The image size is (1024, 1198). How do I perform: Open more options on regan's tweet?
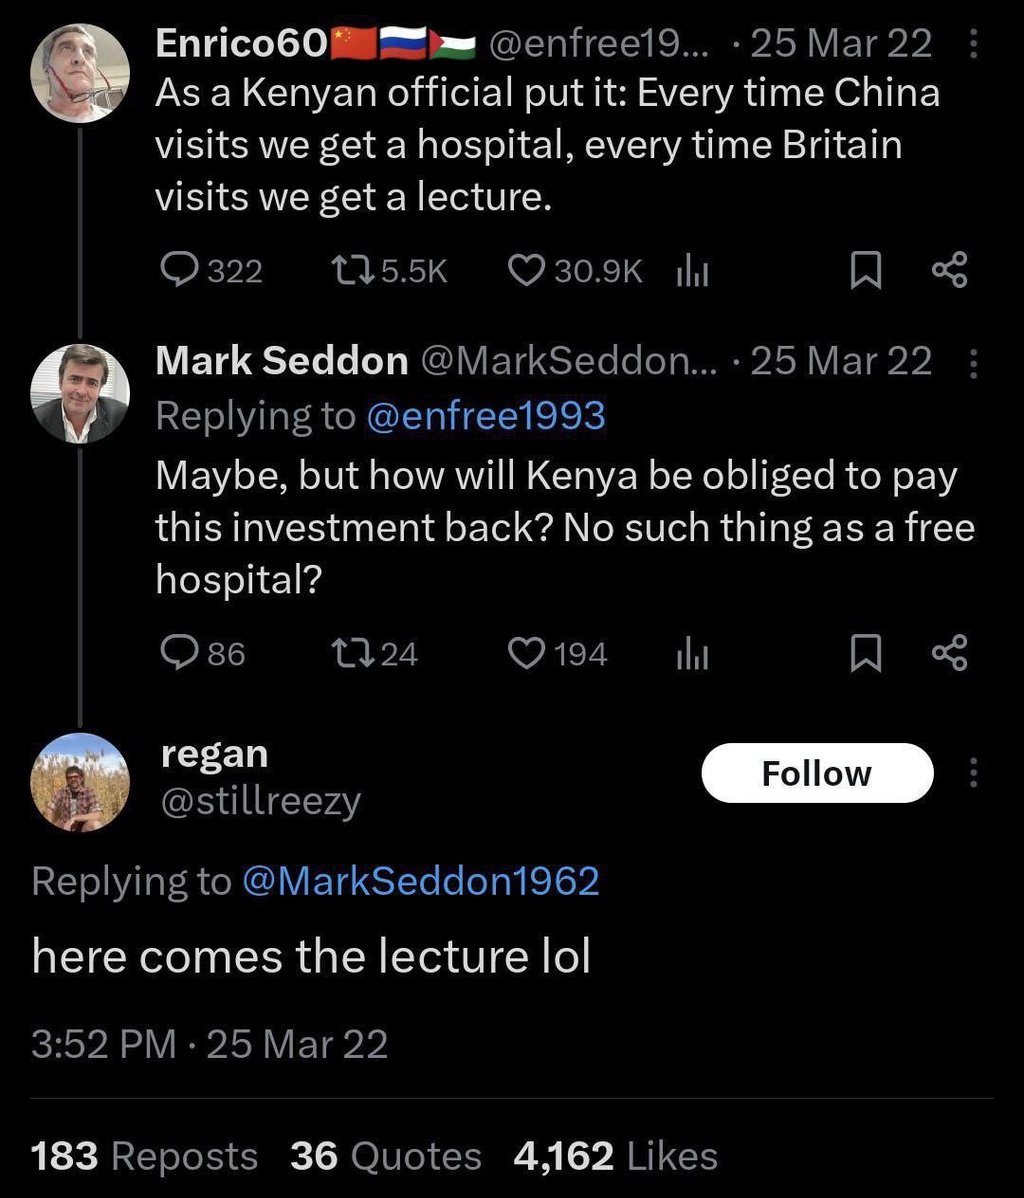point(975,773)
